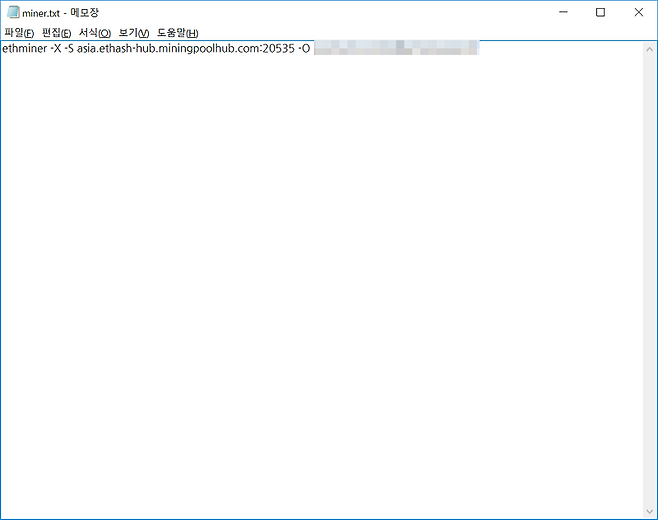Click 'asia.ethash-hub.miningpoolhub.com:20535' text
658x520 pixels.
[185, 49]
